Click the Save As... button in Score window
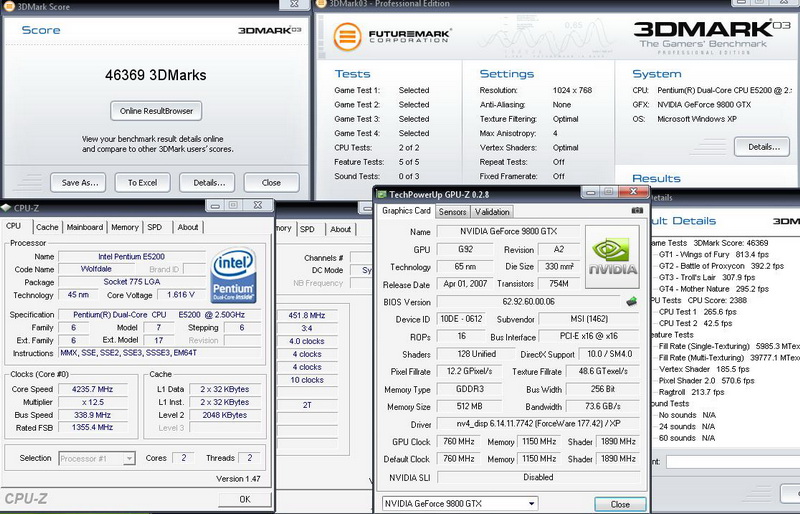The height and width of the screenshot is (514, 800). tap(78, 183)
